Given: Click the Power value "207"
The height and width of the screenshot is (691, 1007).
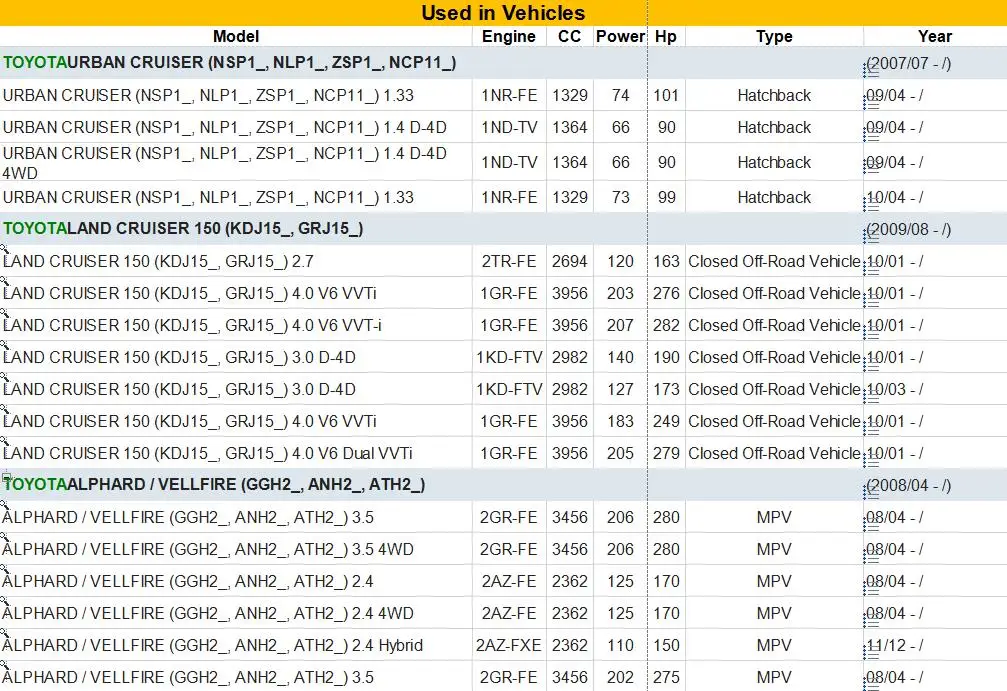Looking at the screenshot, I should [x=620, y=326].
